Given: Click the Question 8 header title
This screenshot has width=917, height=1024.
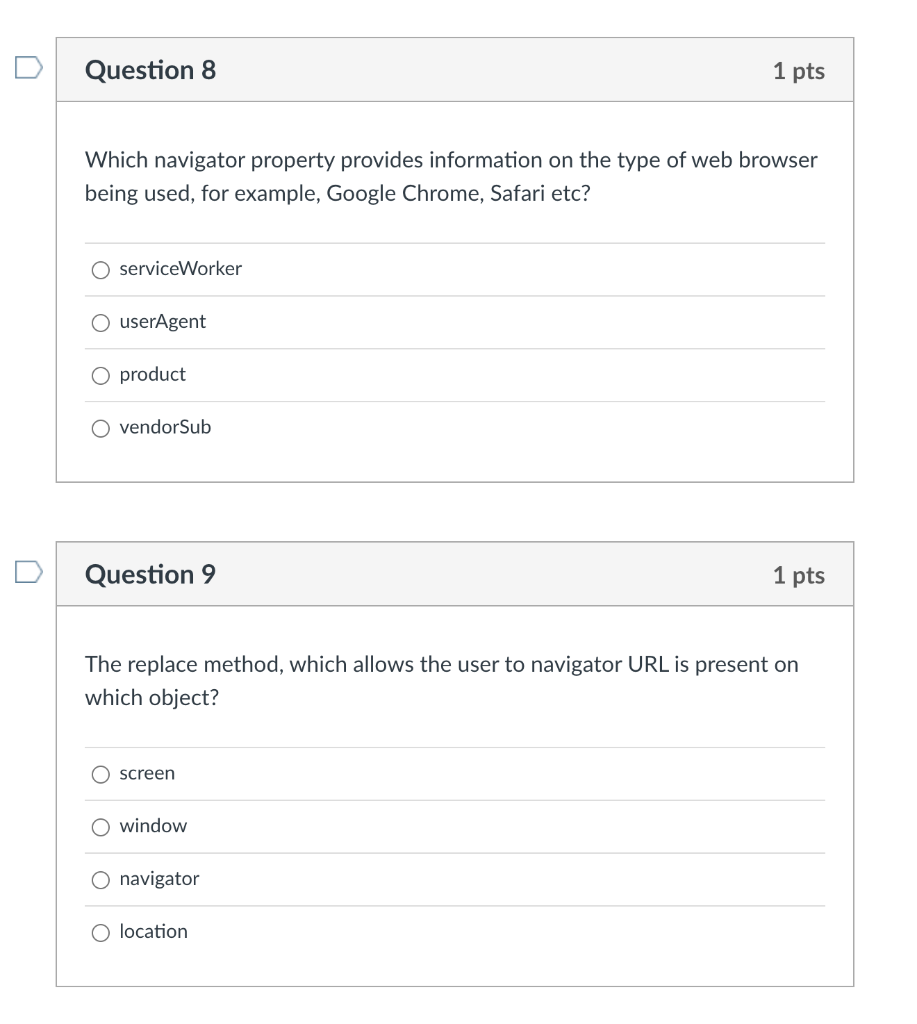Looking at the screenshot, I should [x=151, y=70].
